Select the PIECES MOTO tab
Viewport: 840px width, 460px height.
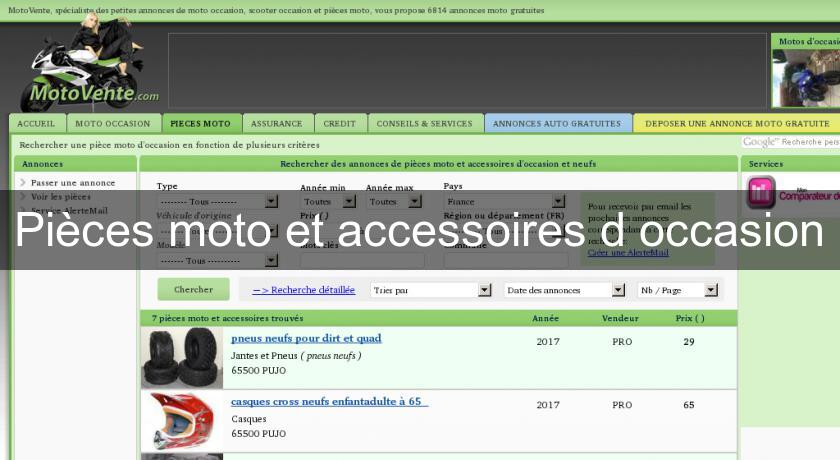pyautogui.click(x=201, y=124)
